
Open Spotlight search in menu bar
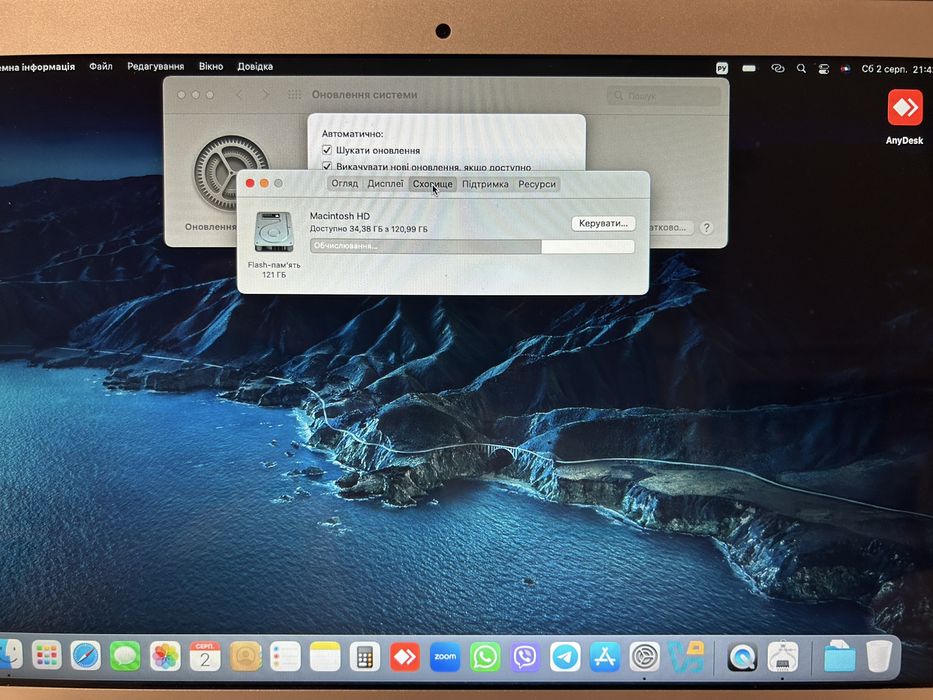[801, 68]
